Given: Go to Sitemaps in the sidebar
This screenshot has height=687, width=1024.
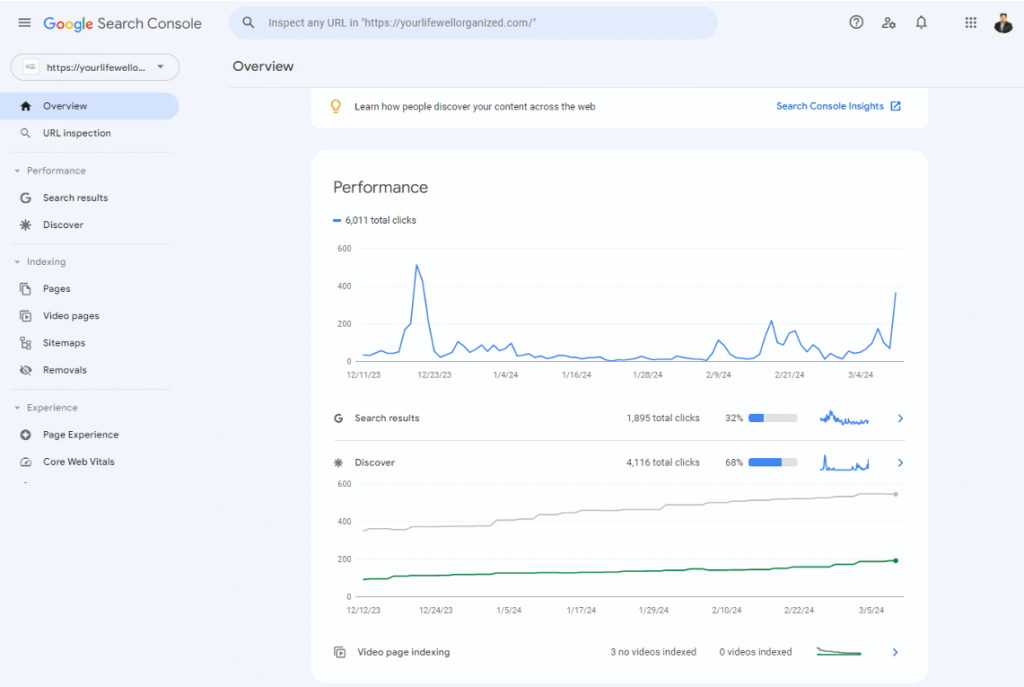Looking at the screenshot, I should (x=64, y=343).
